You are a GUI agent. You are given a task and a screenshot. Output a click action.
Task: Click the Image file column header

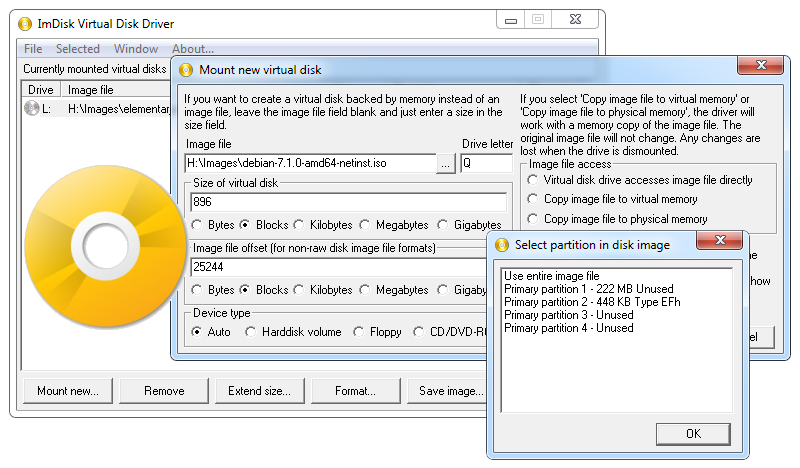coord(115,90)
